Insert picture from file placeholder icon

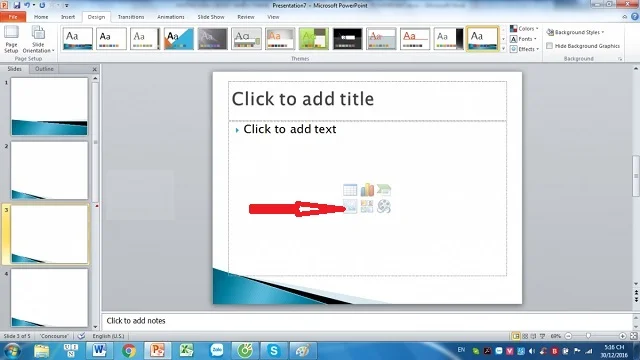coord(350,207)
